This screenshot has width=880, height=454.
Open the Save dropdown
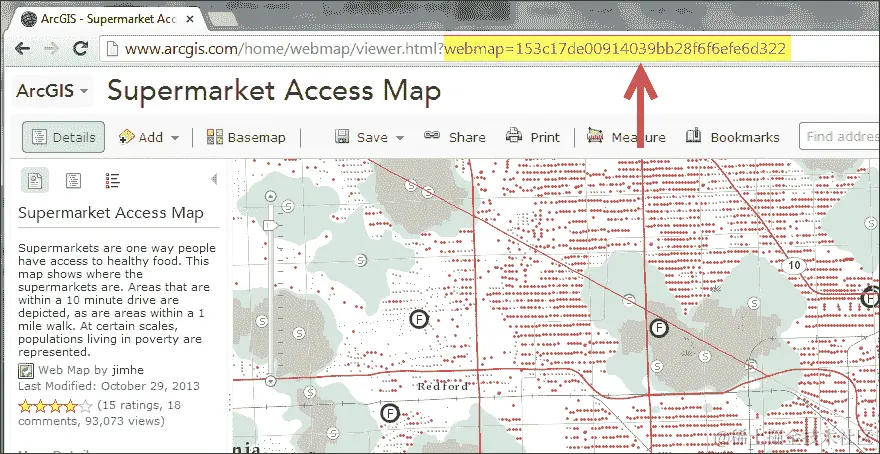coord(369,137)
